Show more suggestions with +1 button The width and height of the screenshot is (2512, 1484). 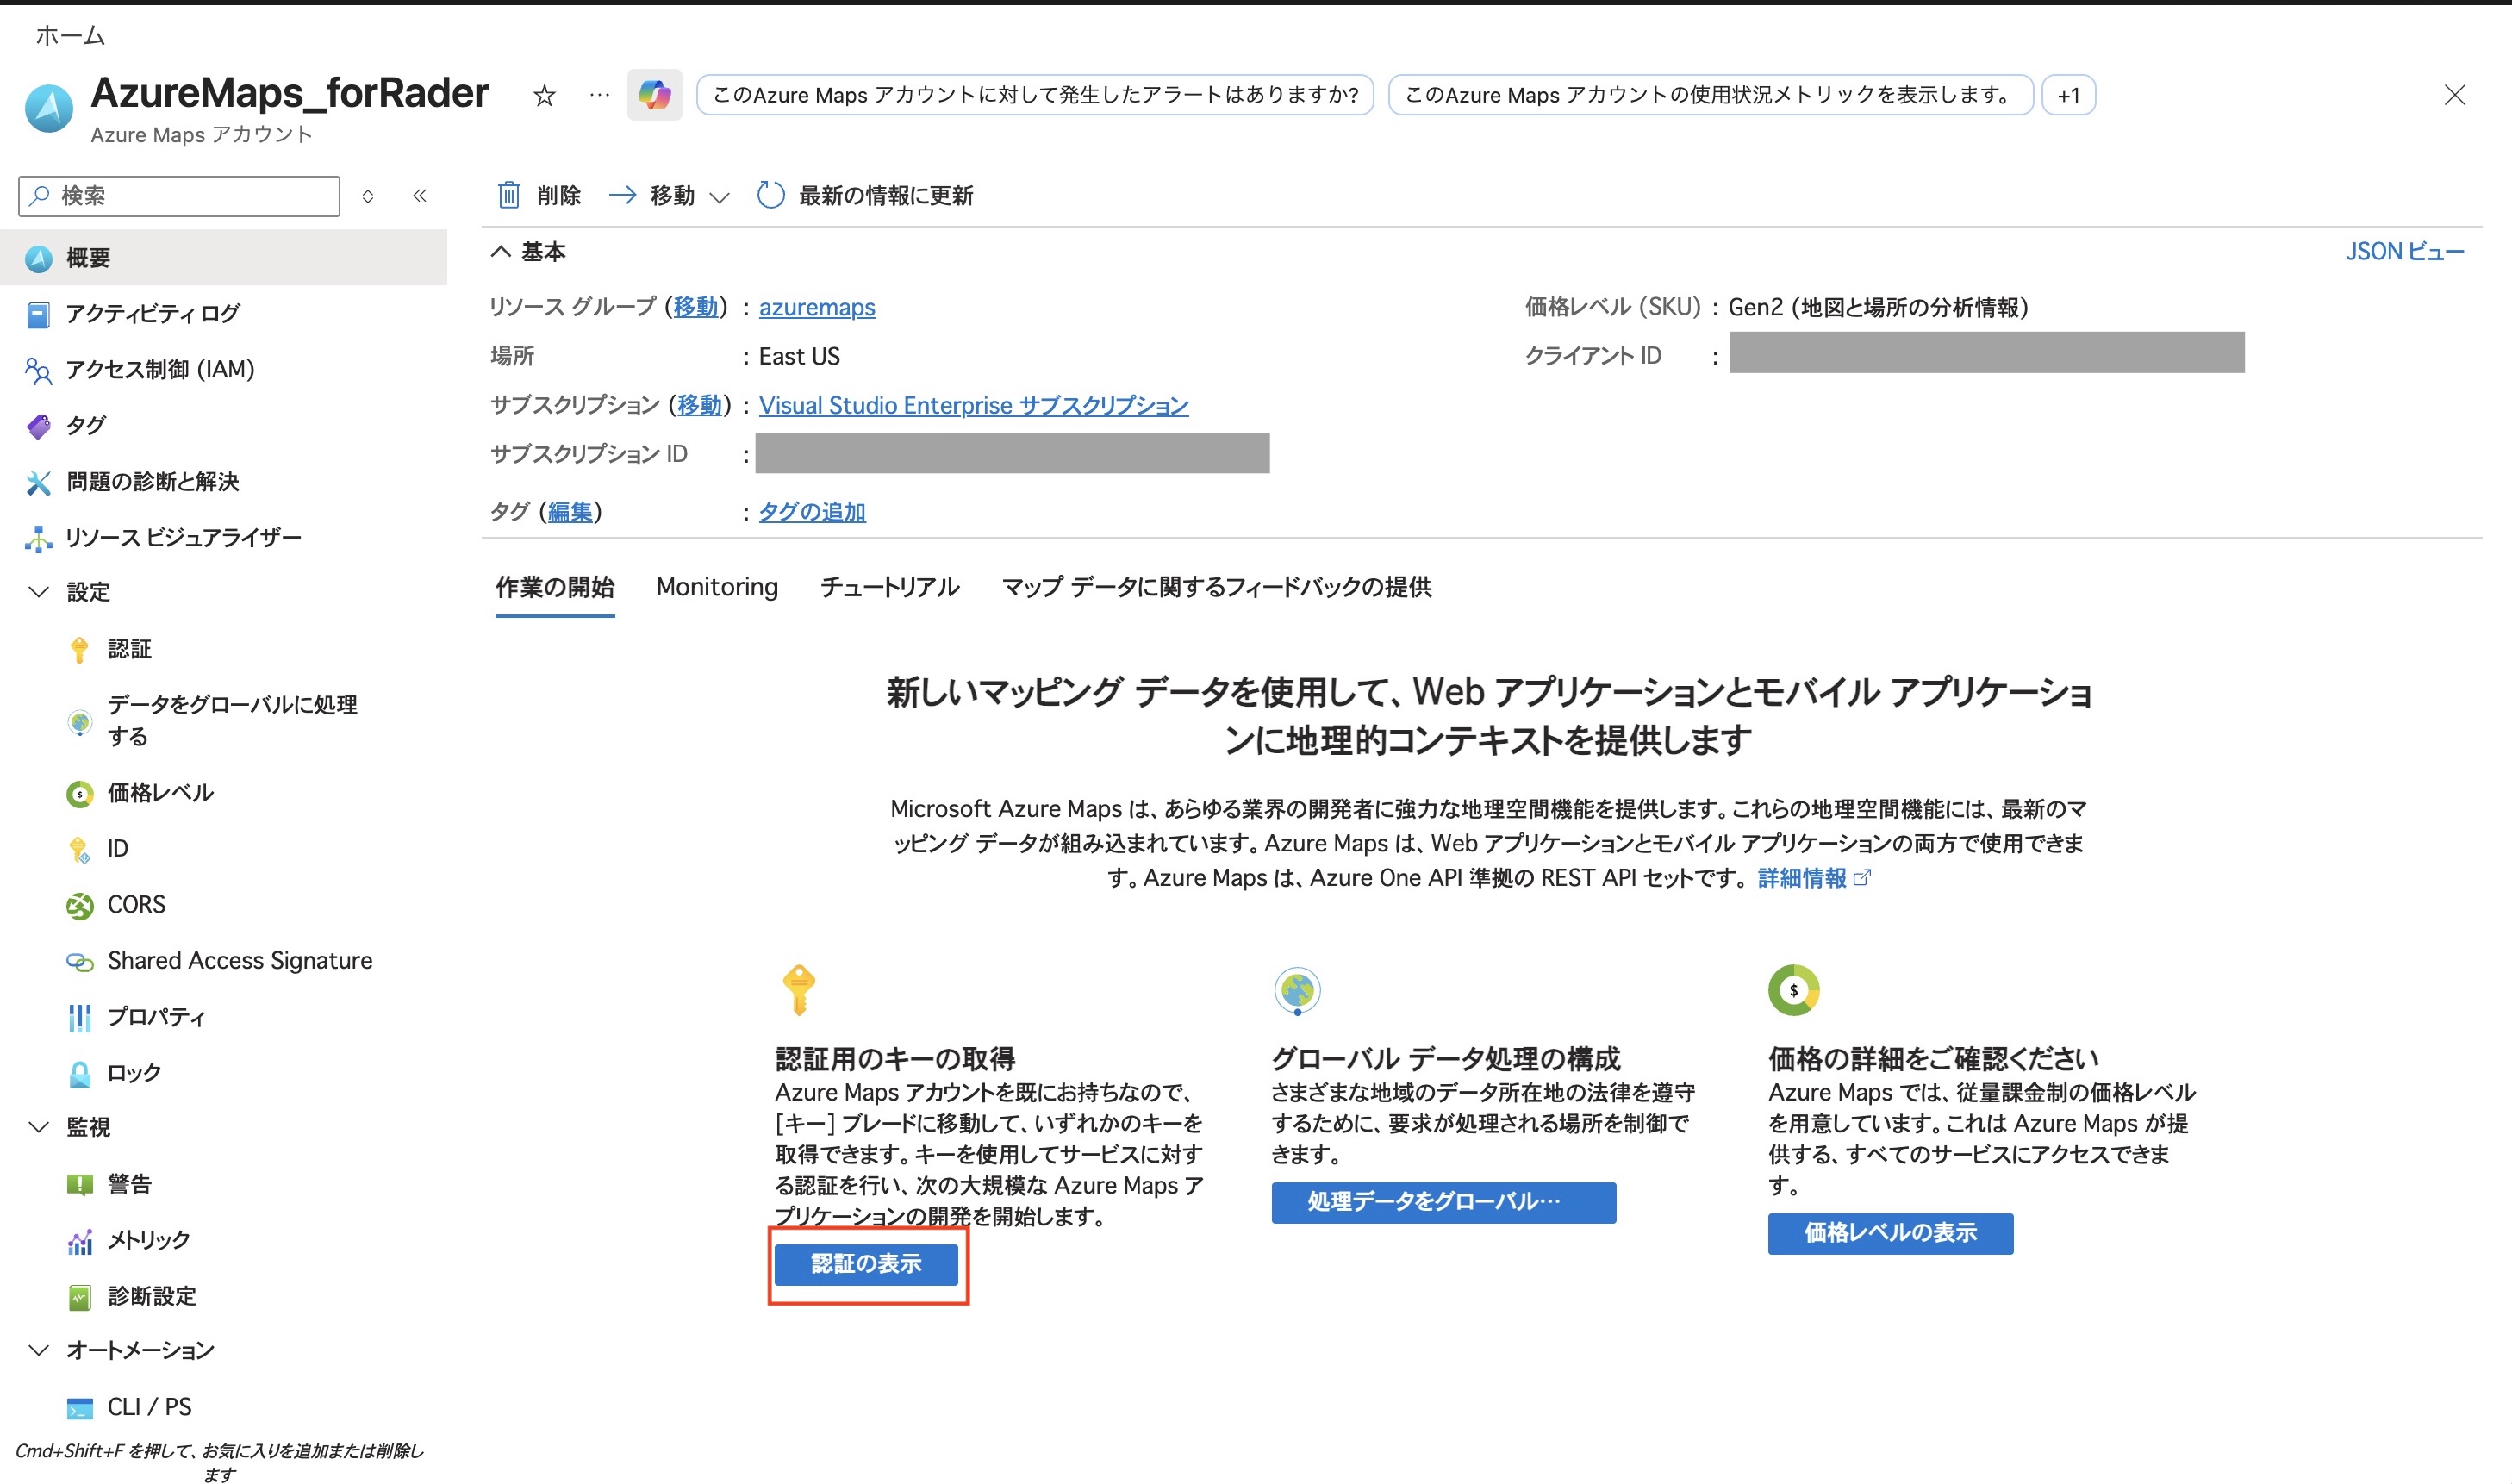coord(2068,95)
